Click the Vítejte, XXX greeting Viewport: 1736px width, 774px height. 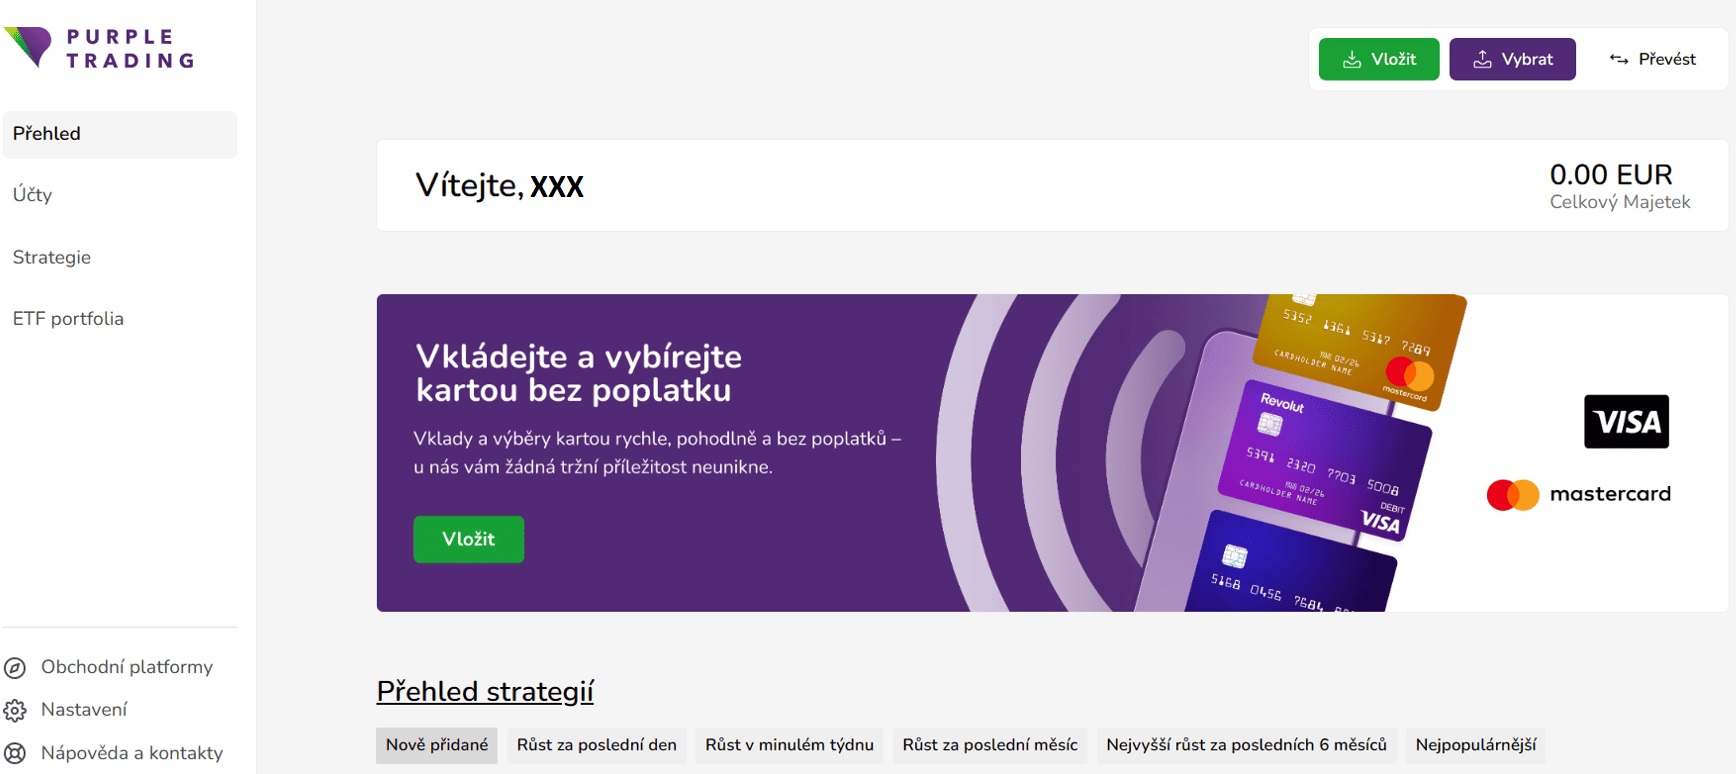click(x=499, y=186)
